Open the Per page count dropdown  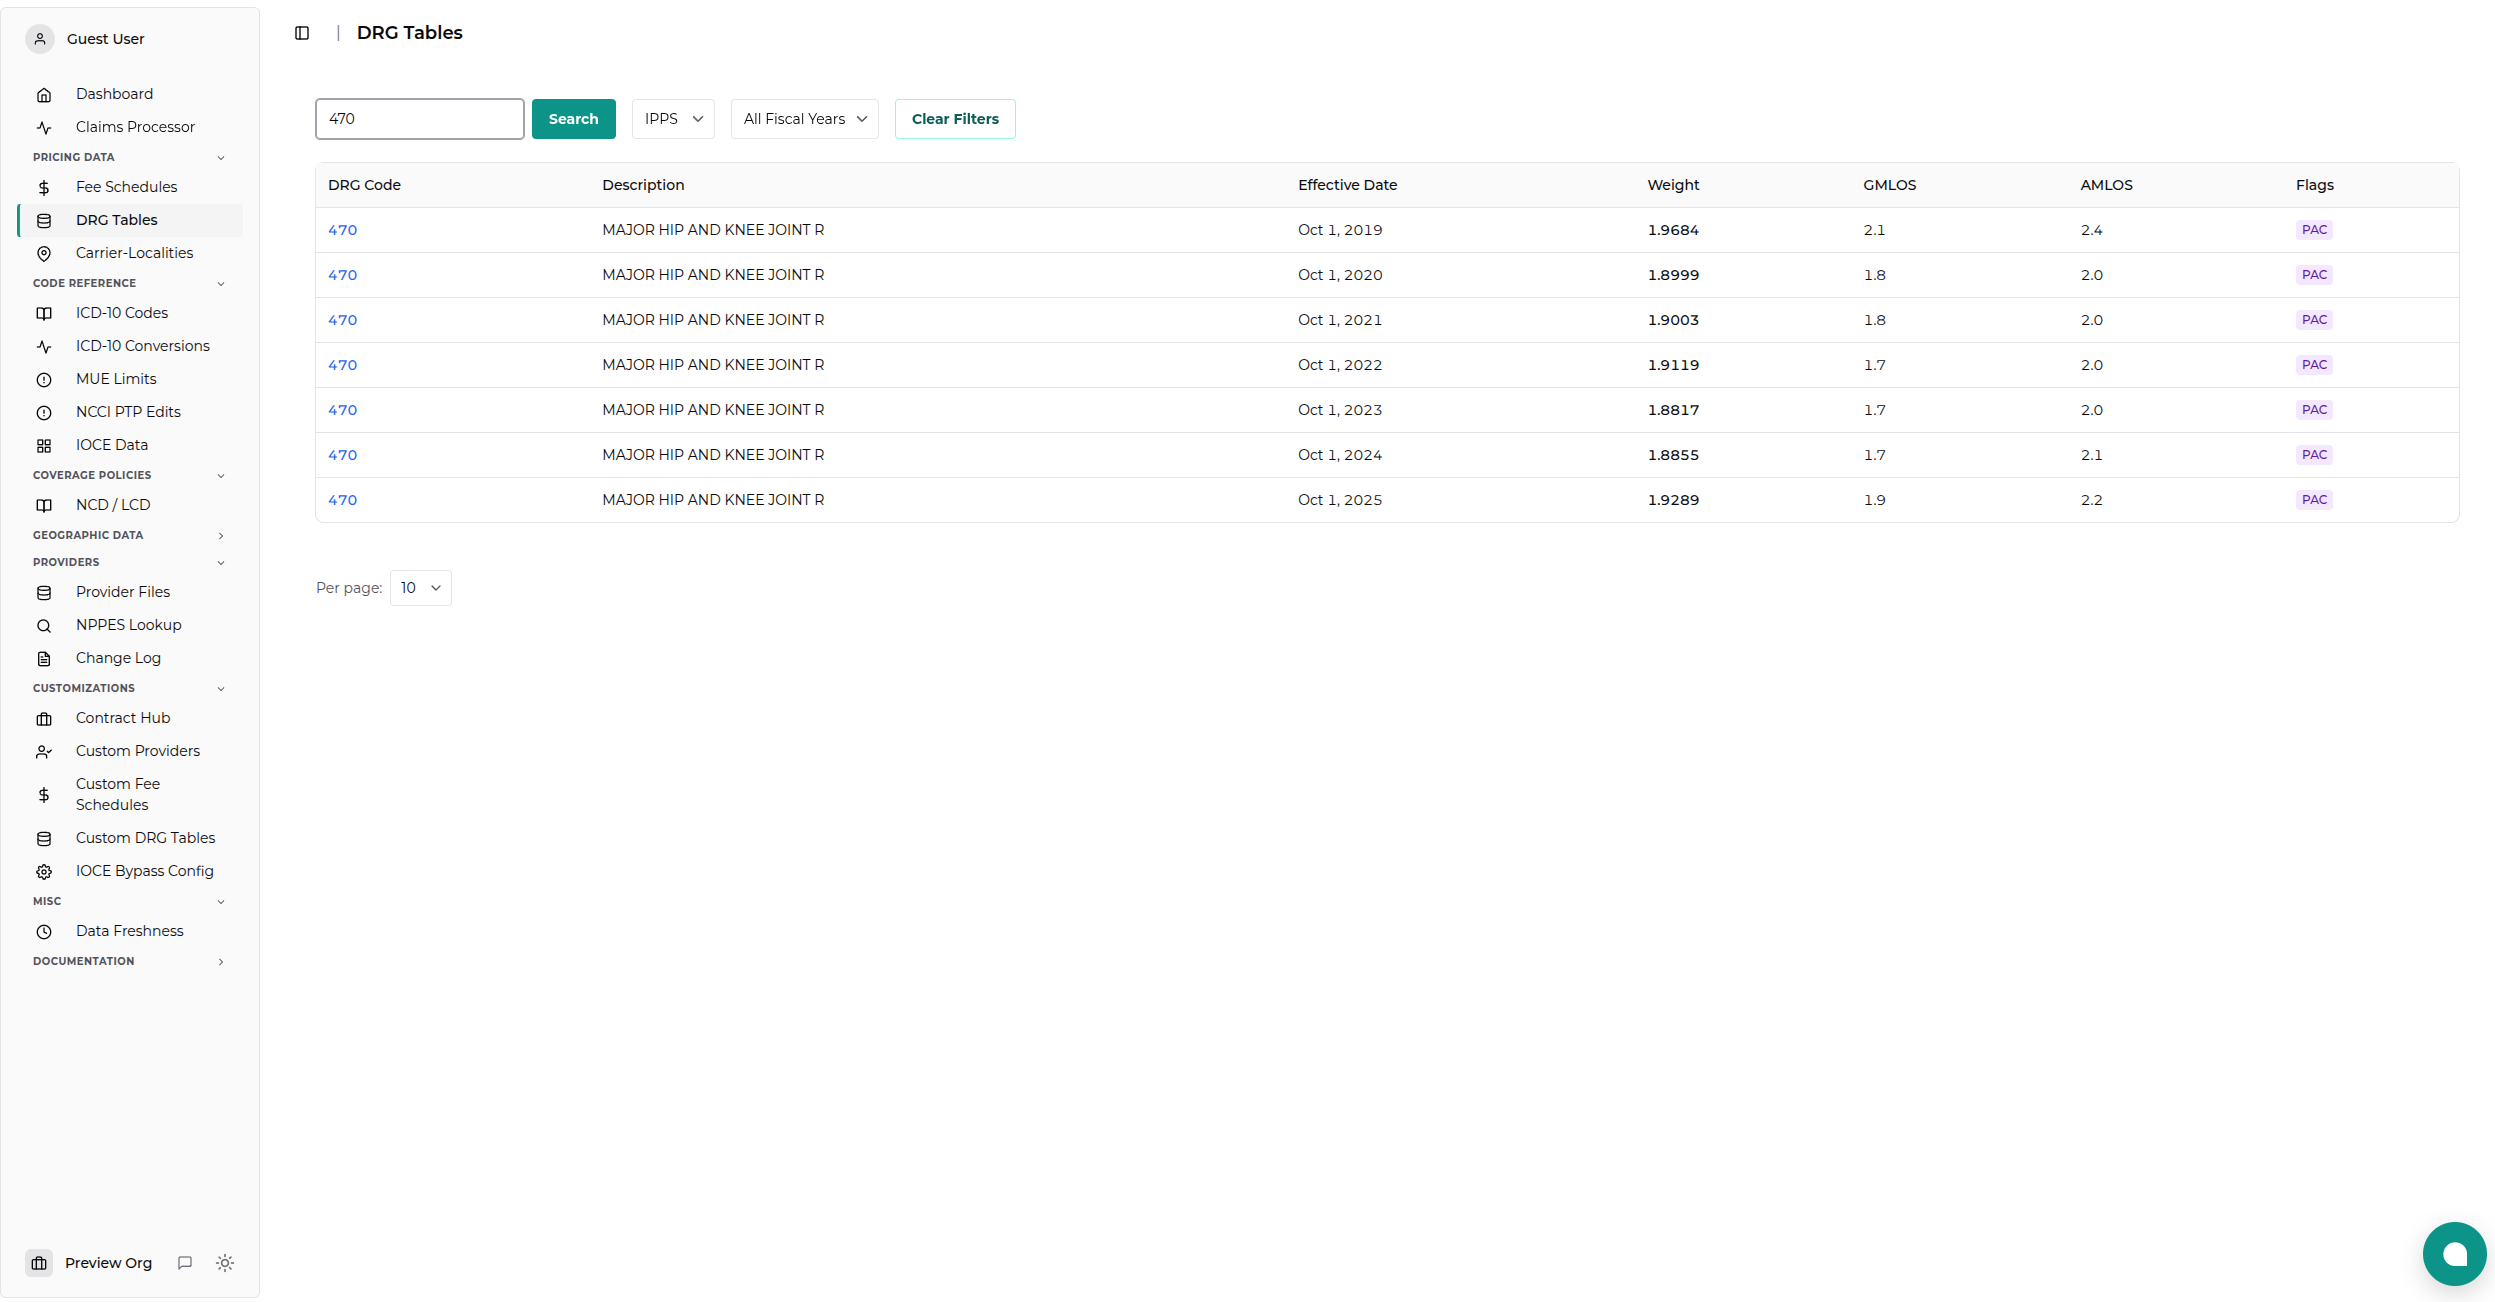(421, 588)
